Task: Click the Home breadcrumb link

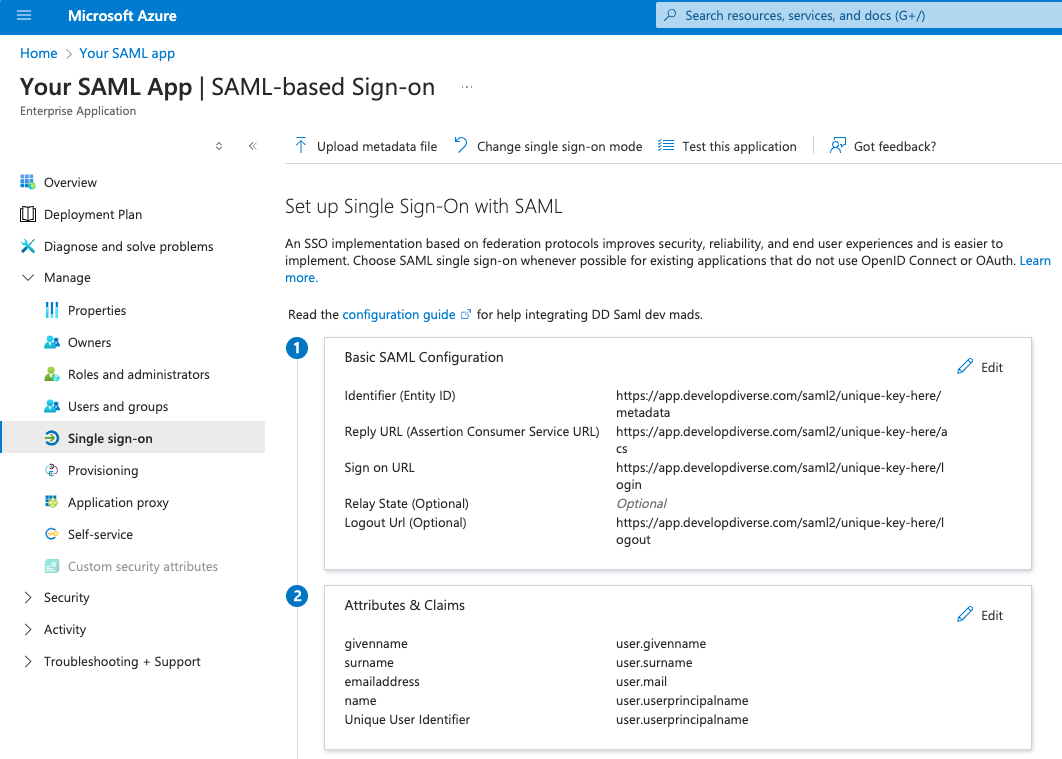Action: [x=39, y=53]
